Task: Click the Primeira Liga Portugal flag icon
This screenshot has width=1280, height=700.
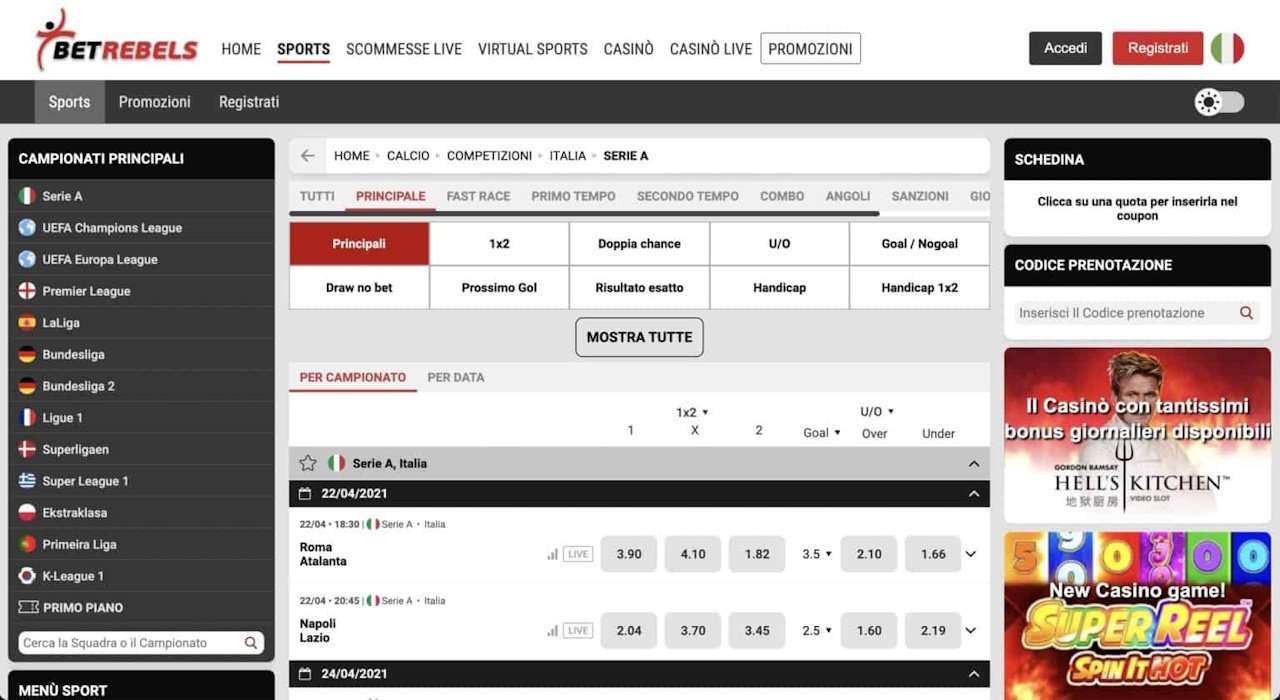Action: point(27,544)
